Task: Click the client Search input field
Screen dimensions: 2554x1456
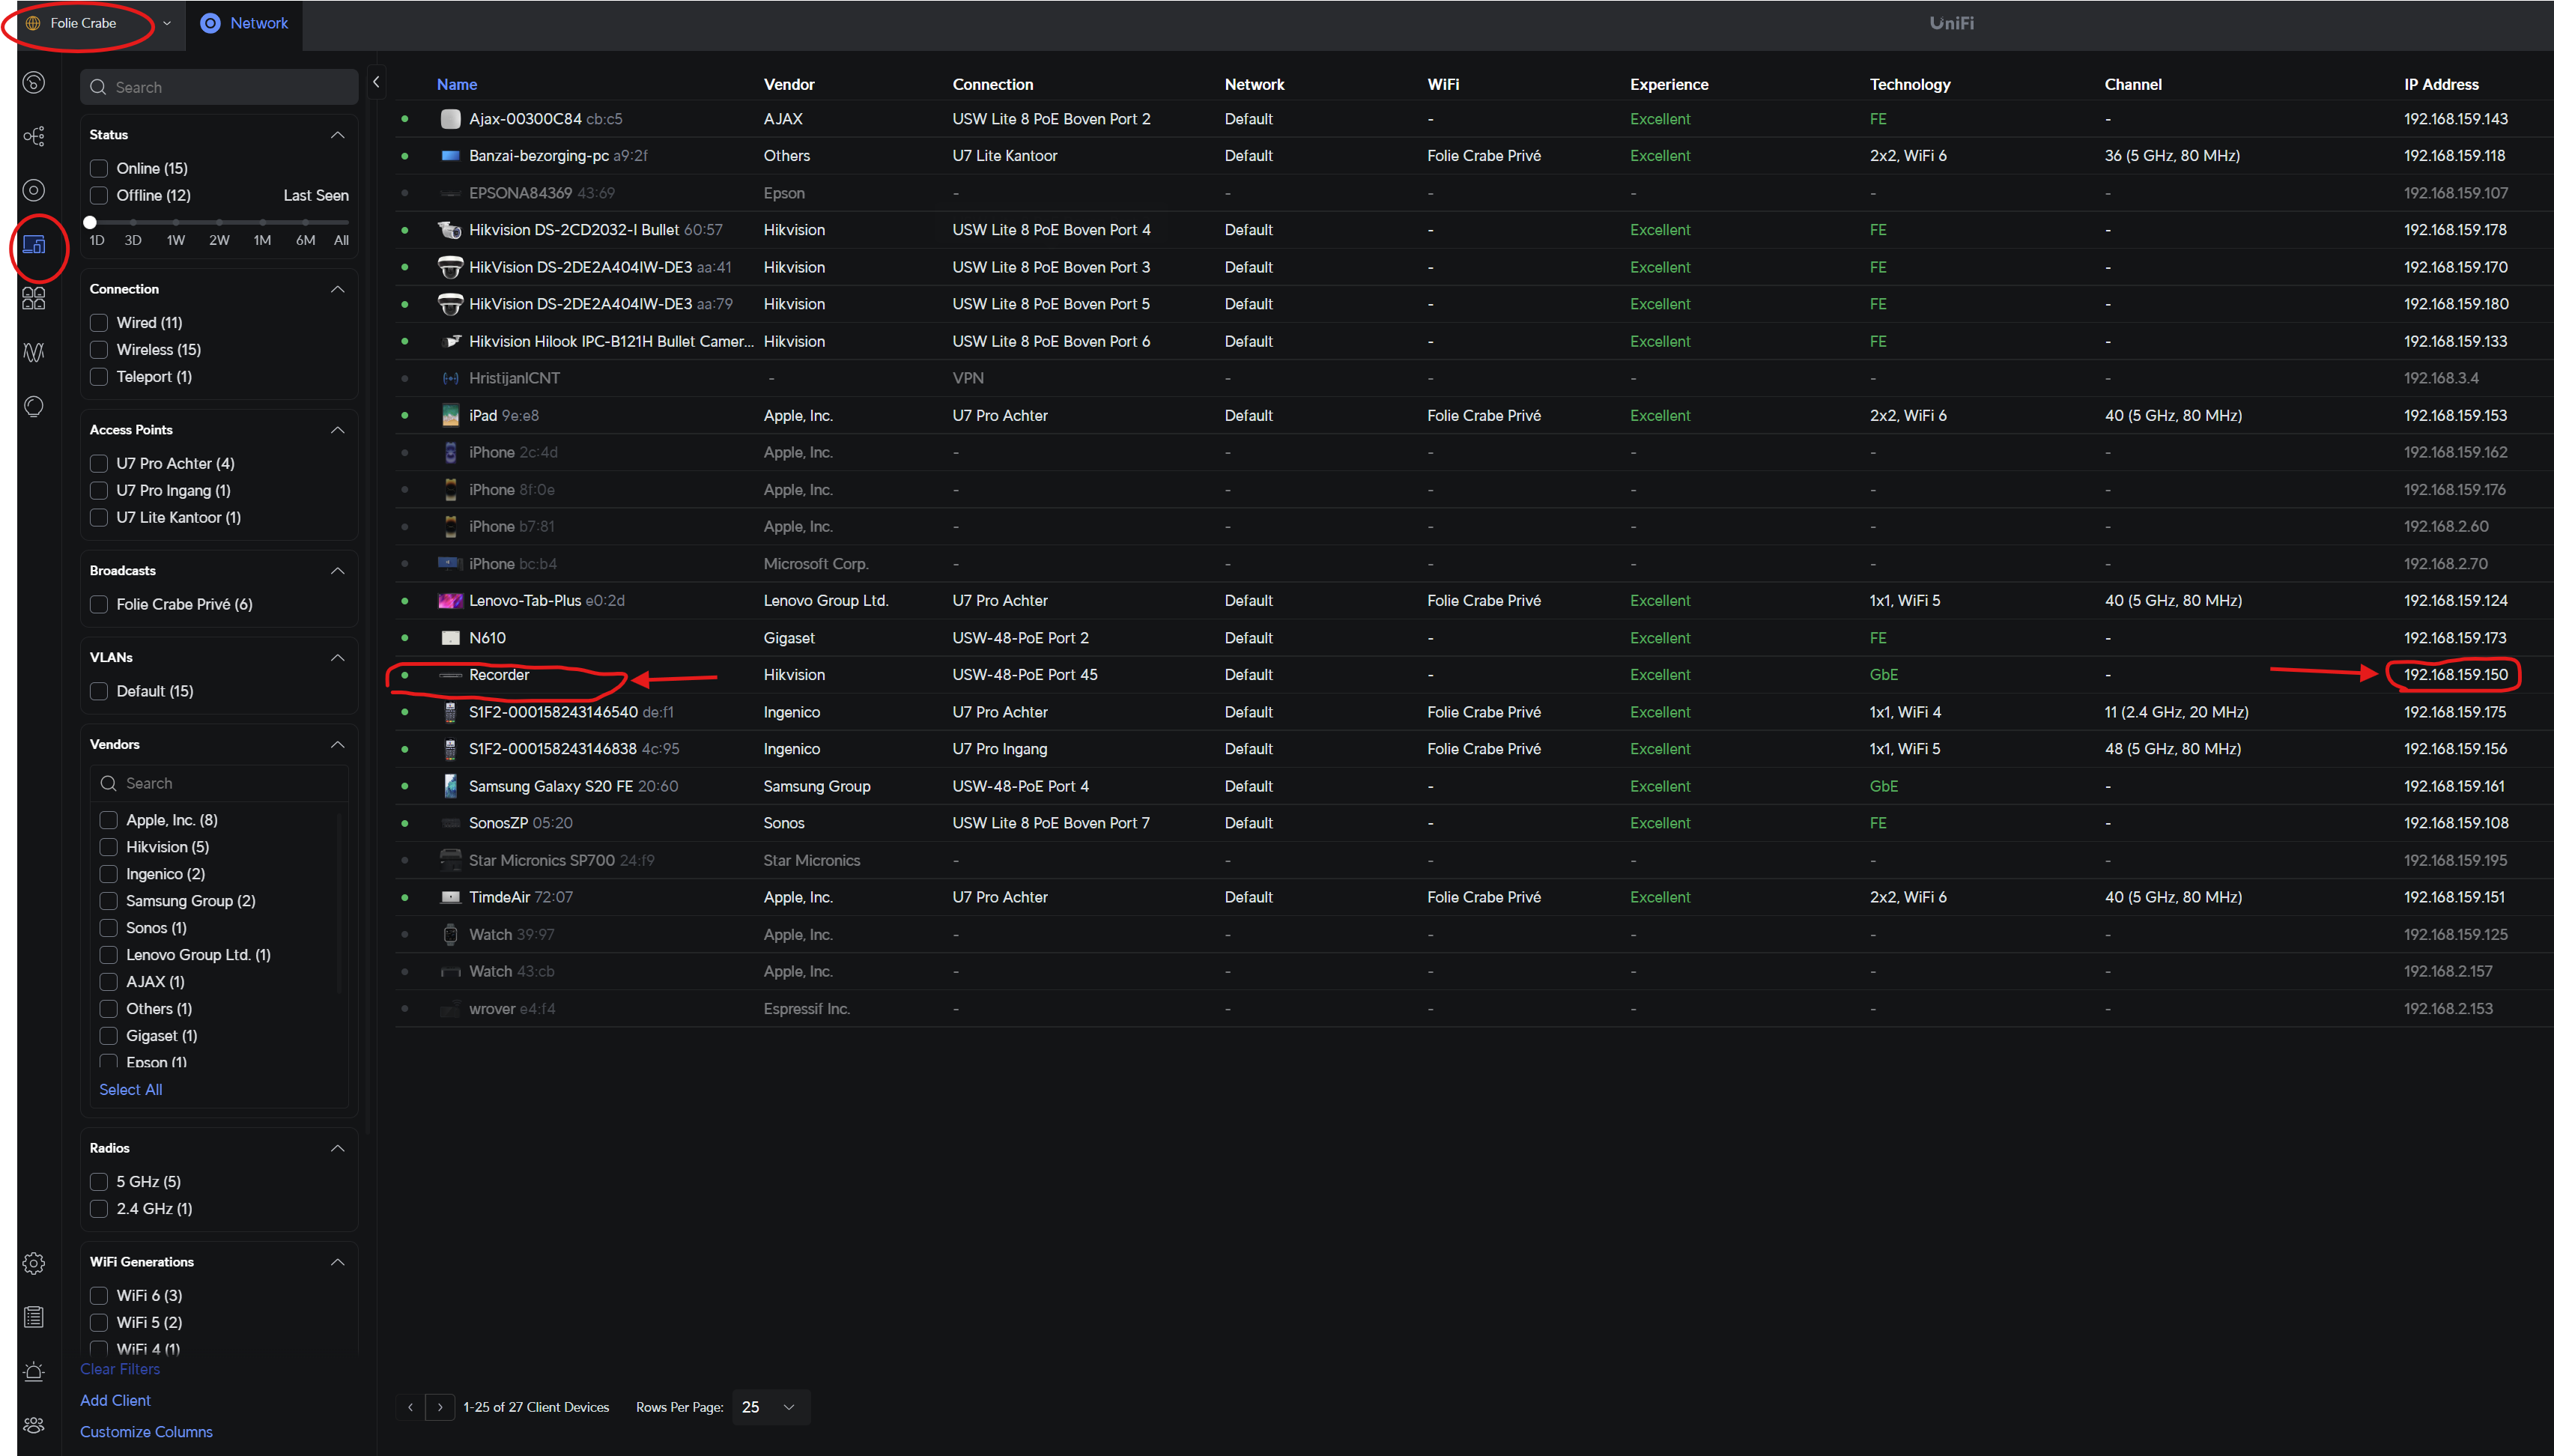Action: pyautogui.click(x=220, y=87)
